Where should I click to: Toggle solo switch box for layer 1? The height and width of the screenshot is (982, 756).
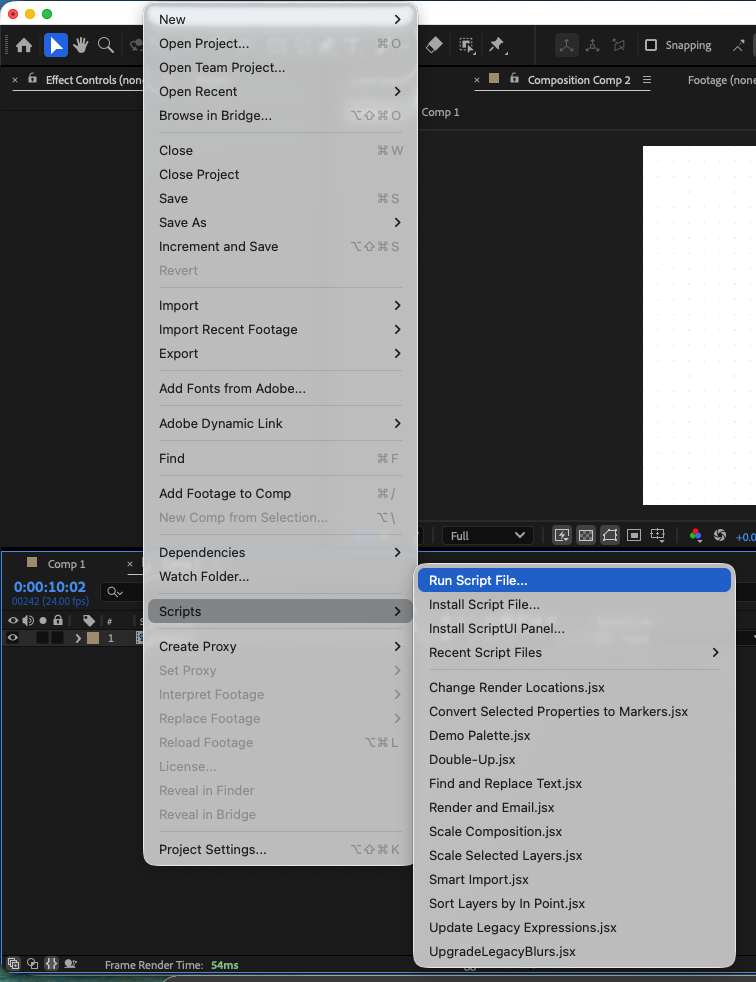[42, 638]
